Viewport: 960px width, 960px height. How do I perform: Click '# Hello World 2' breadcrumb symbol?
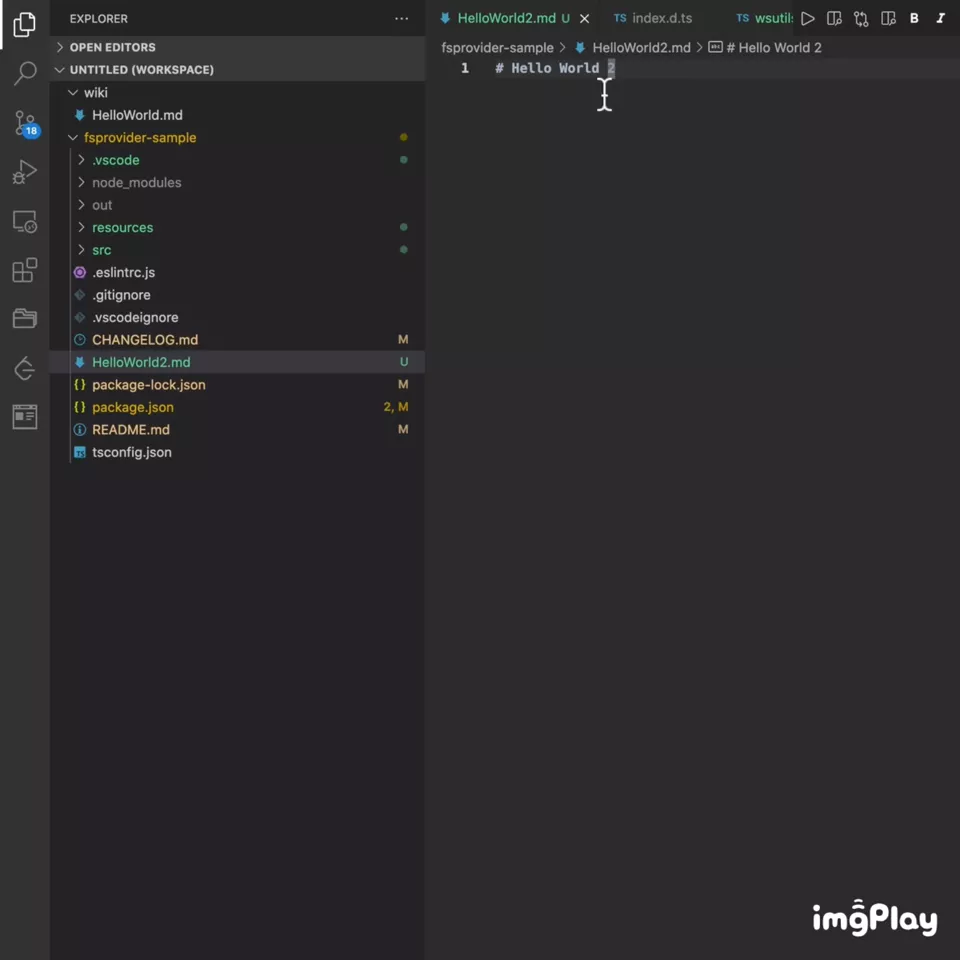765,48
